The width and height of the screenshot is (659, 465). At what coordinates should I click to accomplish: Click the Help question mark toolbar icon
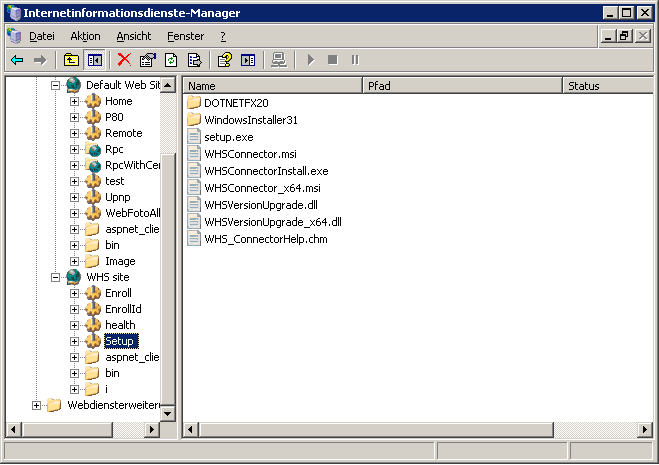pos(225,60)
